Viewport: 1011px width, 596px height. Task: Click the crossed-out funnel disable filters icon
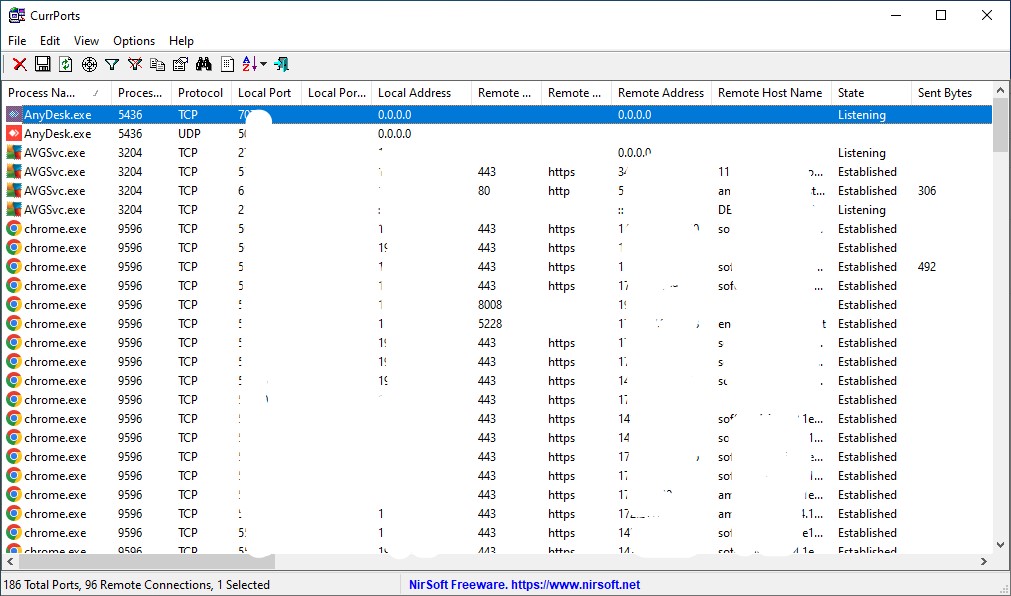(x=135, y=64)
